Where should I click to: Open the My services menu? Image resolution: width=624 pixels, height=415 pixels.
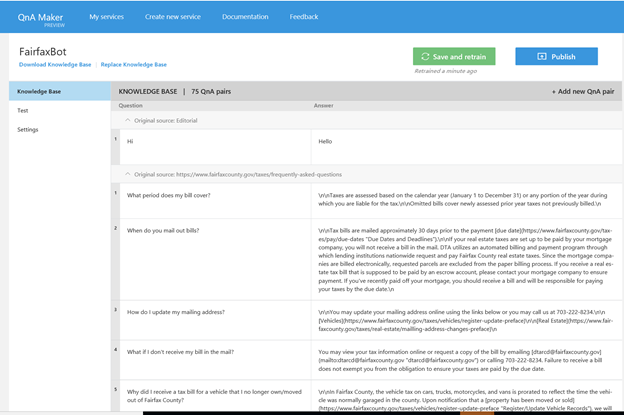click(106, 17)
